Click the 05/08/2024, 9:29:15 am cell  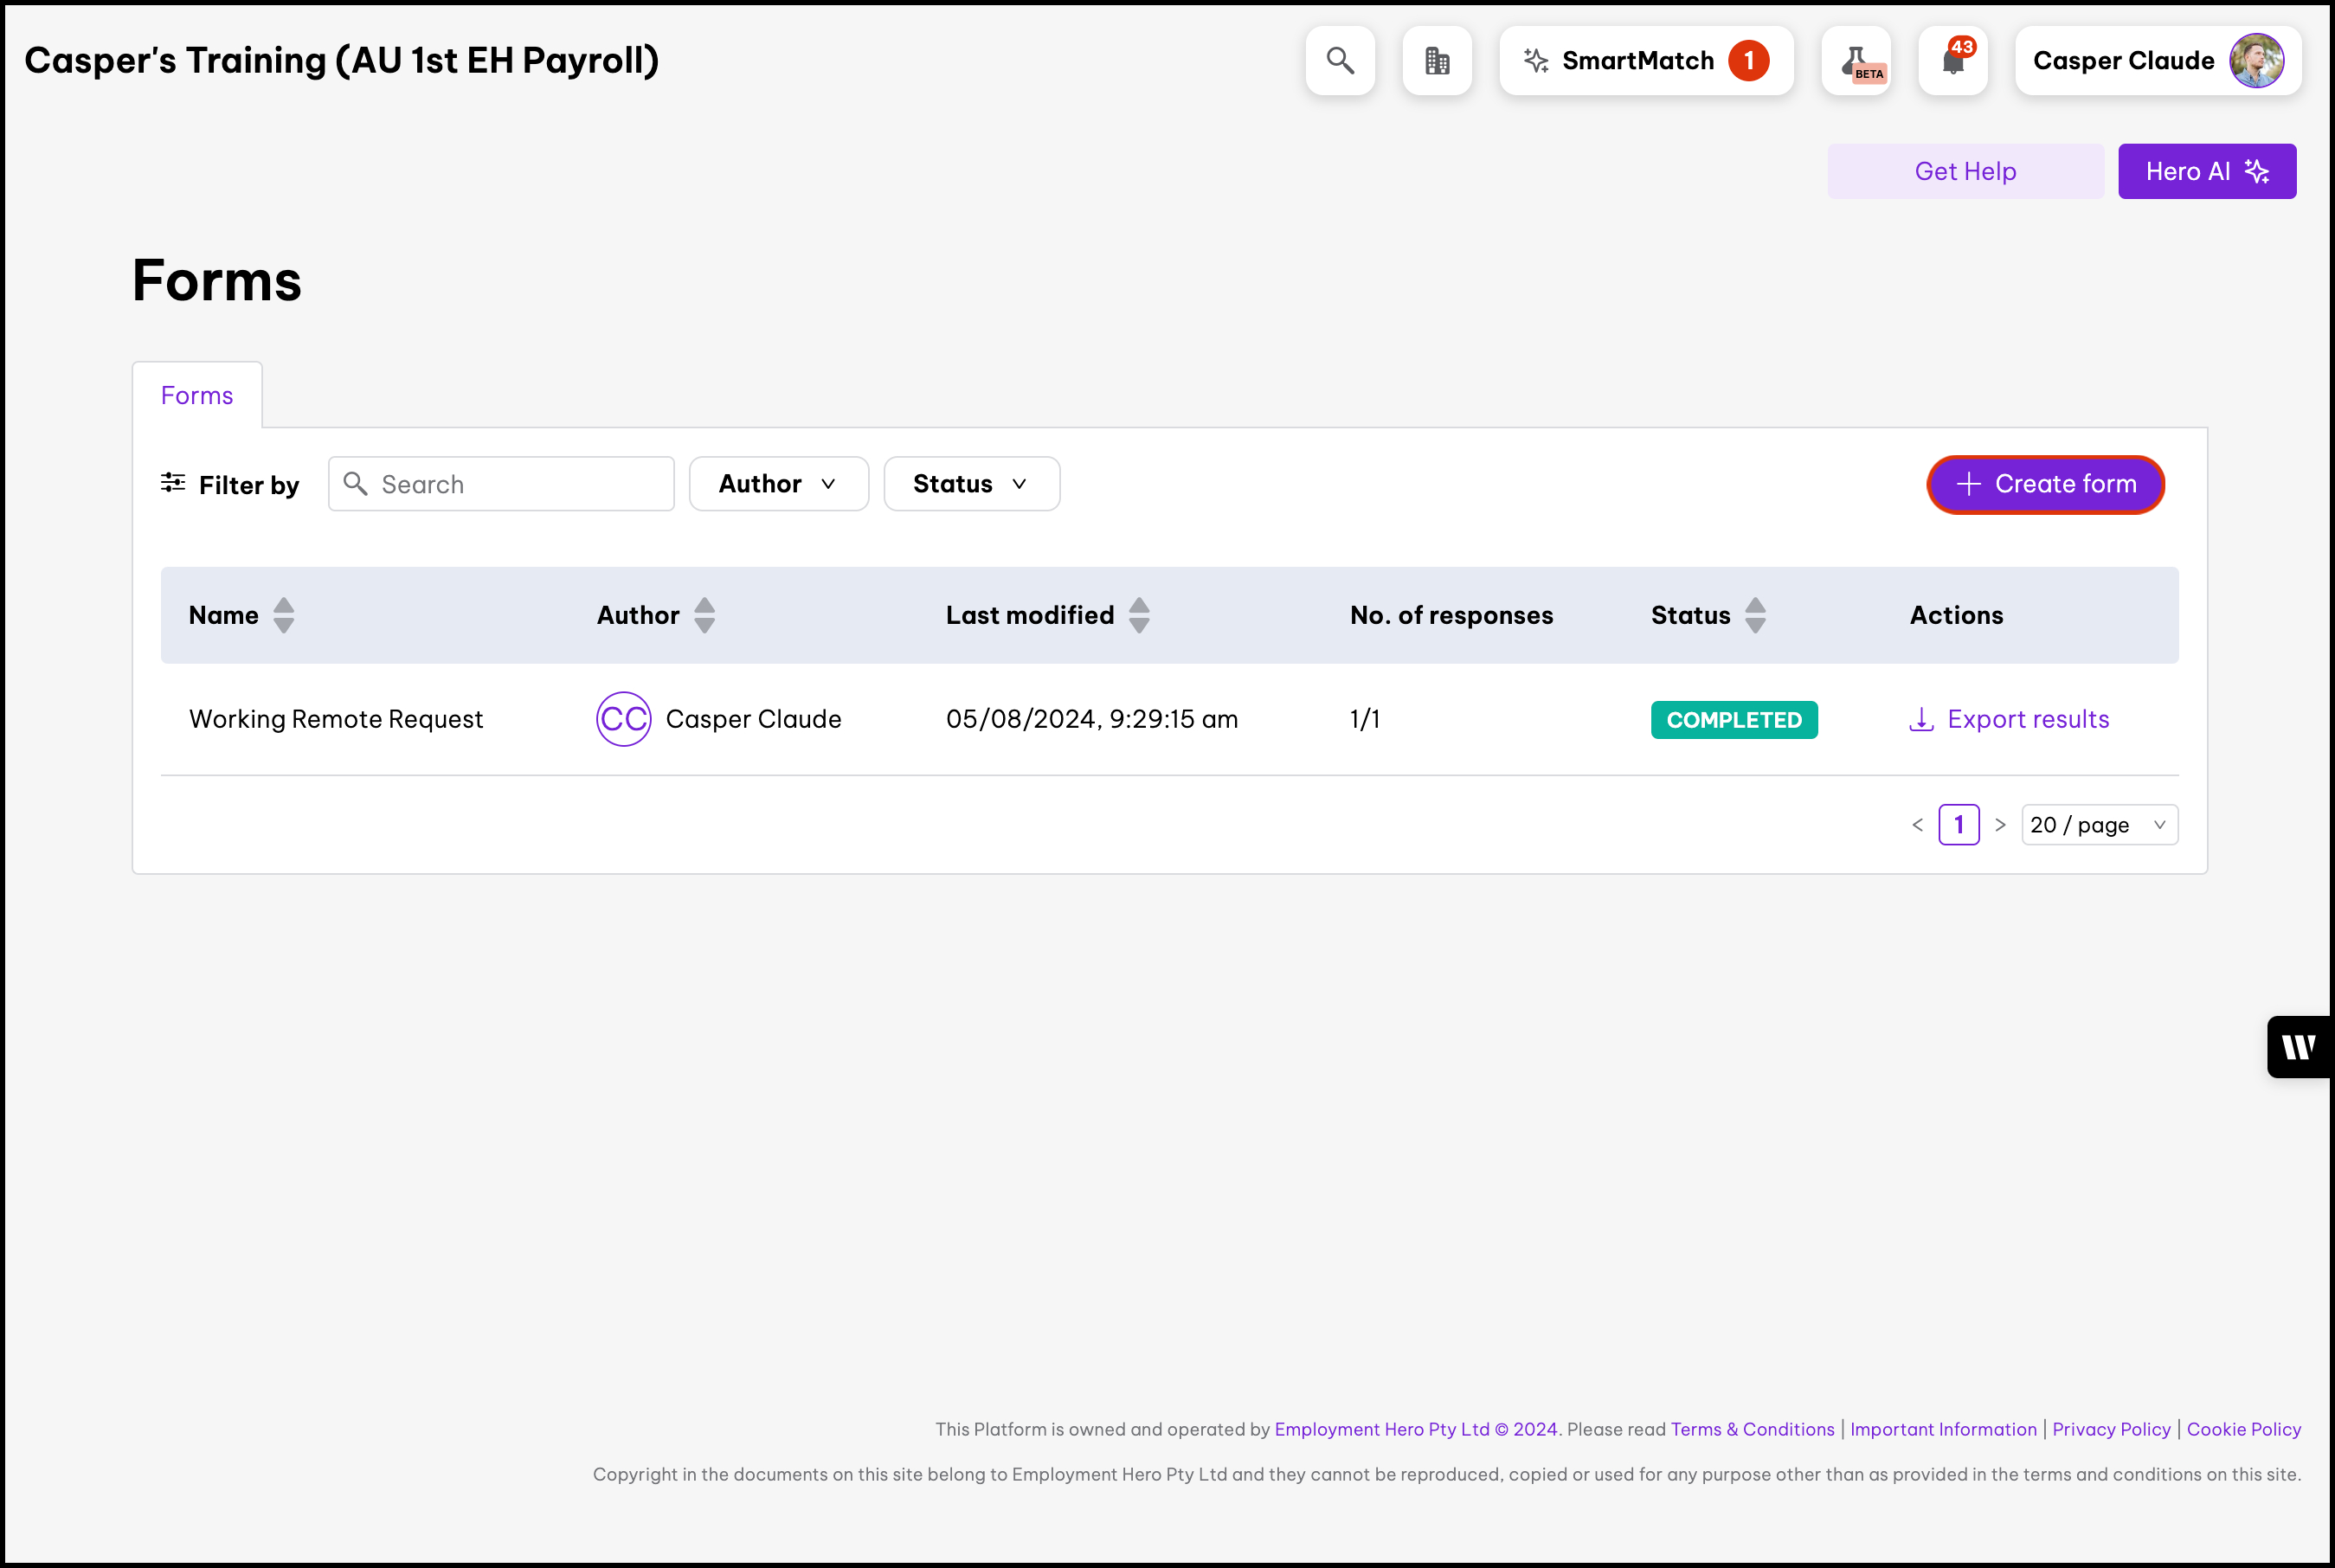[x=1092, y=719]
